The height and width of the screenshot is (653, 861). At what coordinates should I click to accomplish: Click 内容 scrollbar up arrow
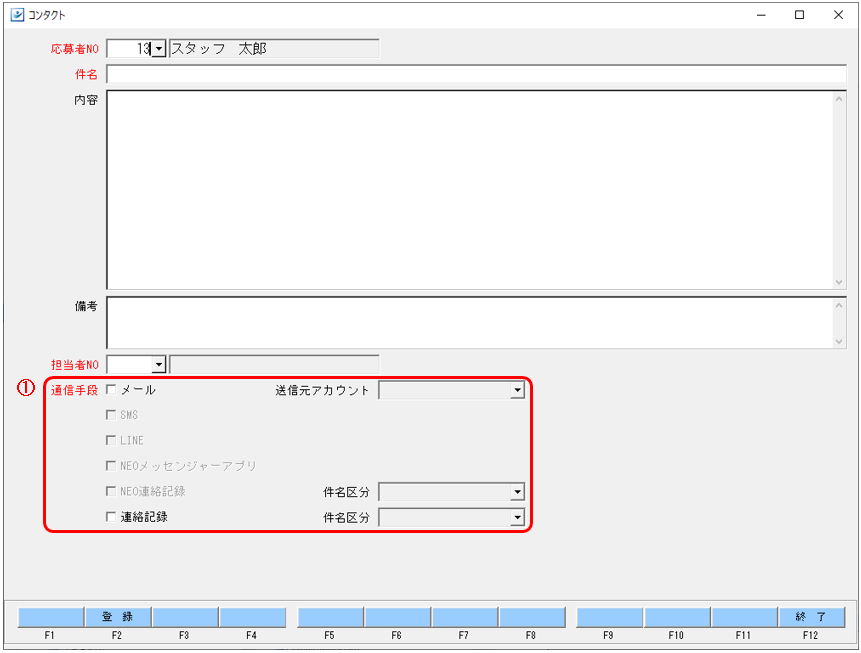tap(838, 99)
